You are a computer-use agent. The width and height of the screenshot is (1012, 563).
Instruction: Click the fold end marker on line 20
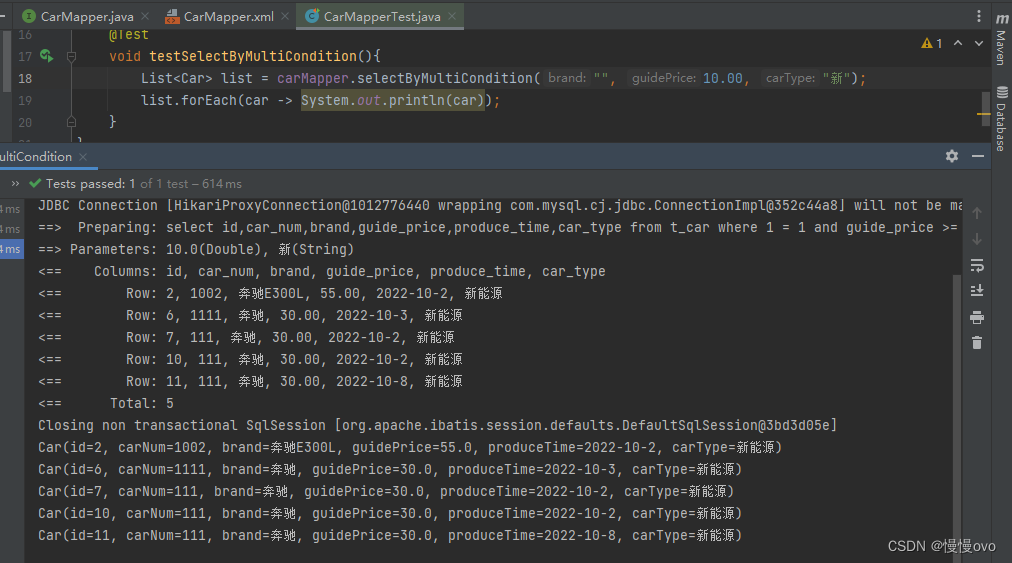72,121
